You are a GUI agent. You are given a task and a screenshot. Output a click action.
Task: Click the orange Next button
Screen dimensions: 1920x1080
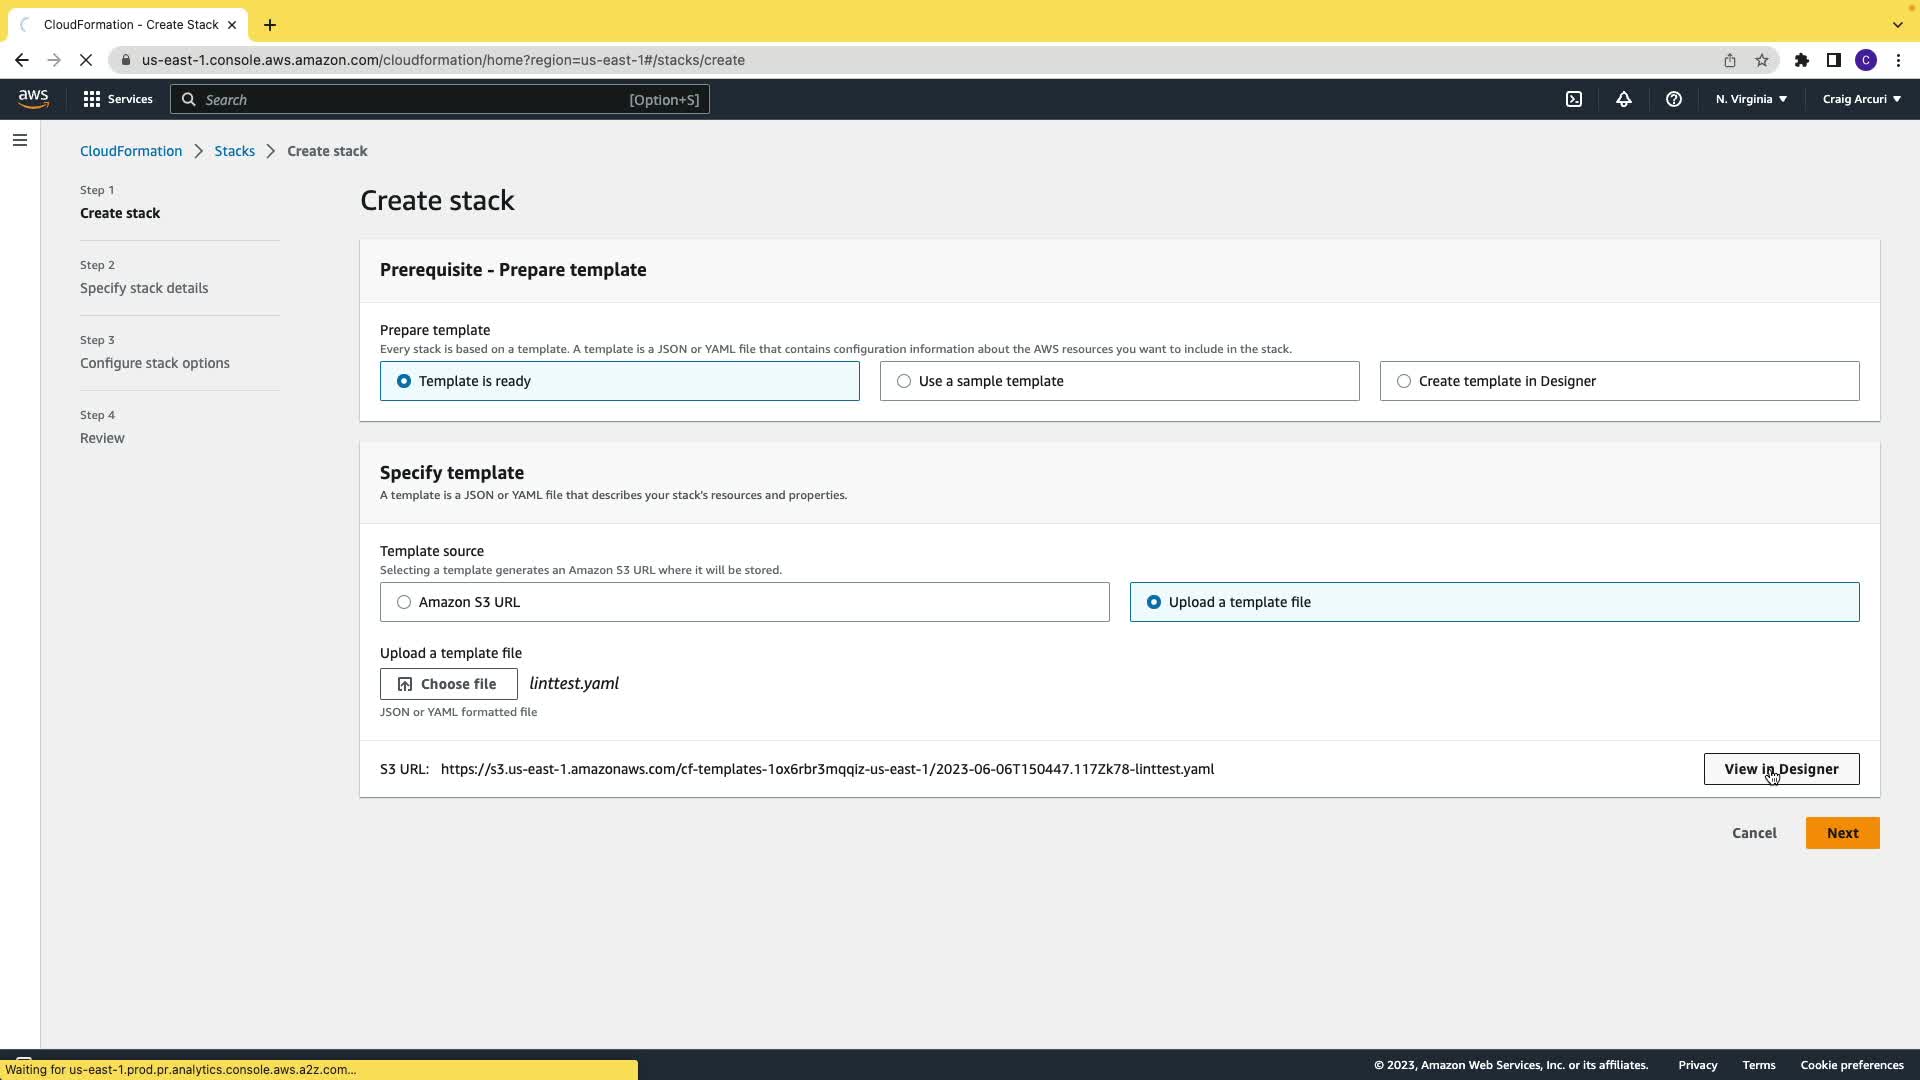(1842, 833)
